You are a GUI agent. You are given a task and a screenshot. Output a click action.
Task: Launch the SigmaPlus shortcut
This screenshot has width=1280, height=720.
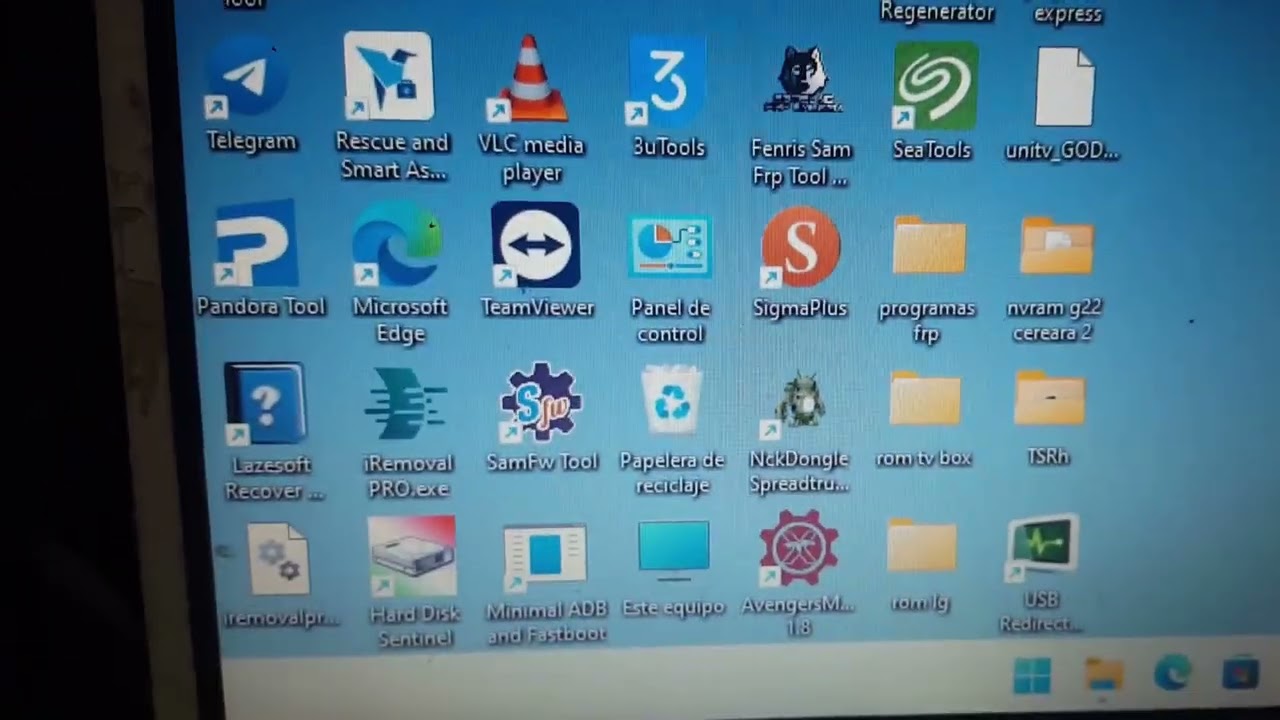[800, 246]
